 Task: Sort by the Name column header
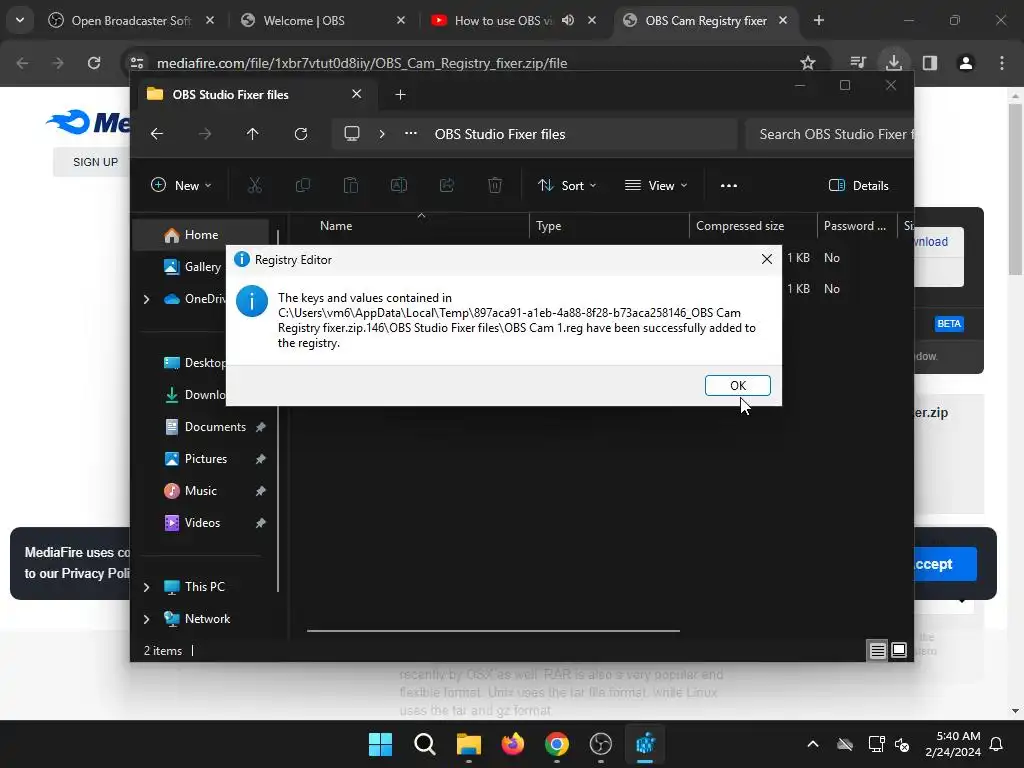[x=409, y=226]
